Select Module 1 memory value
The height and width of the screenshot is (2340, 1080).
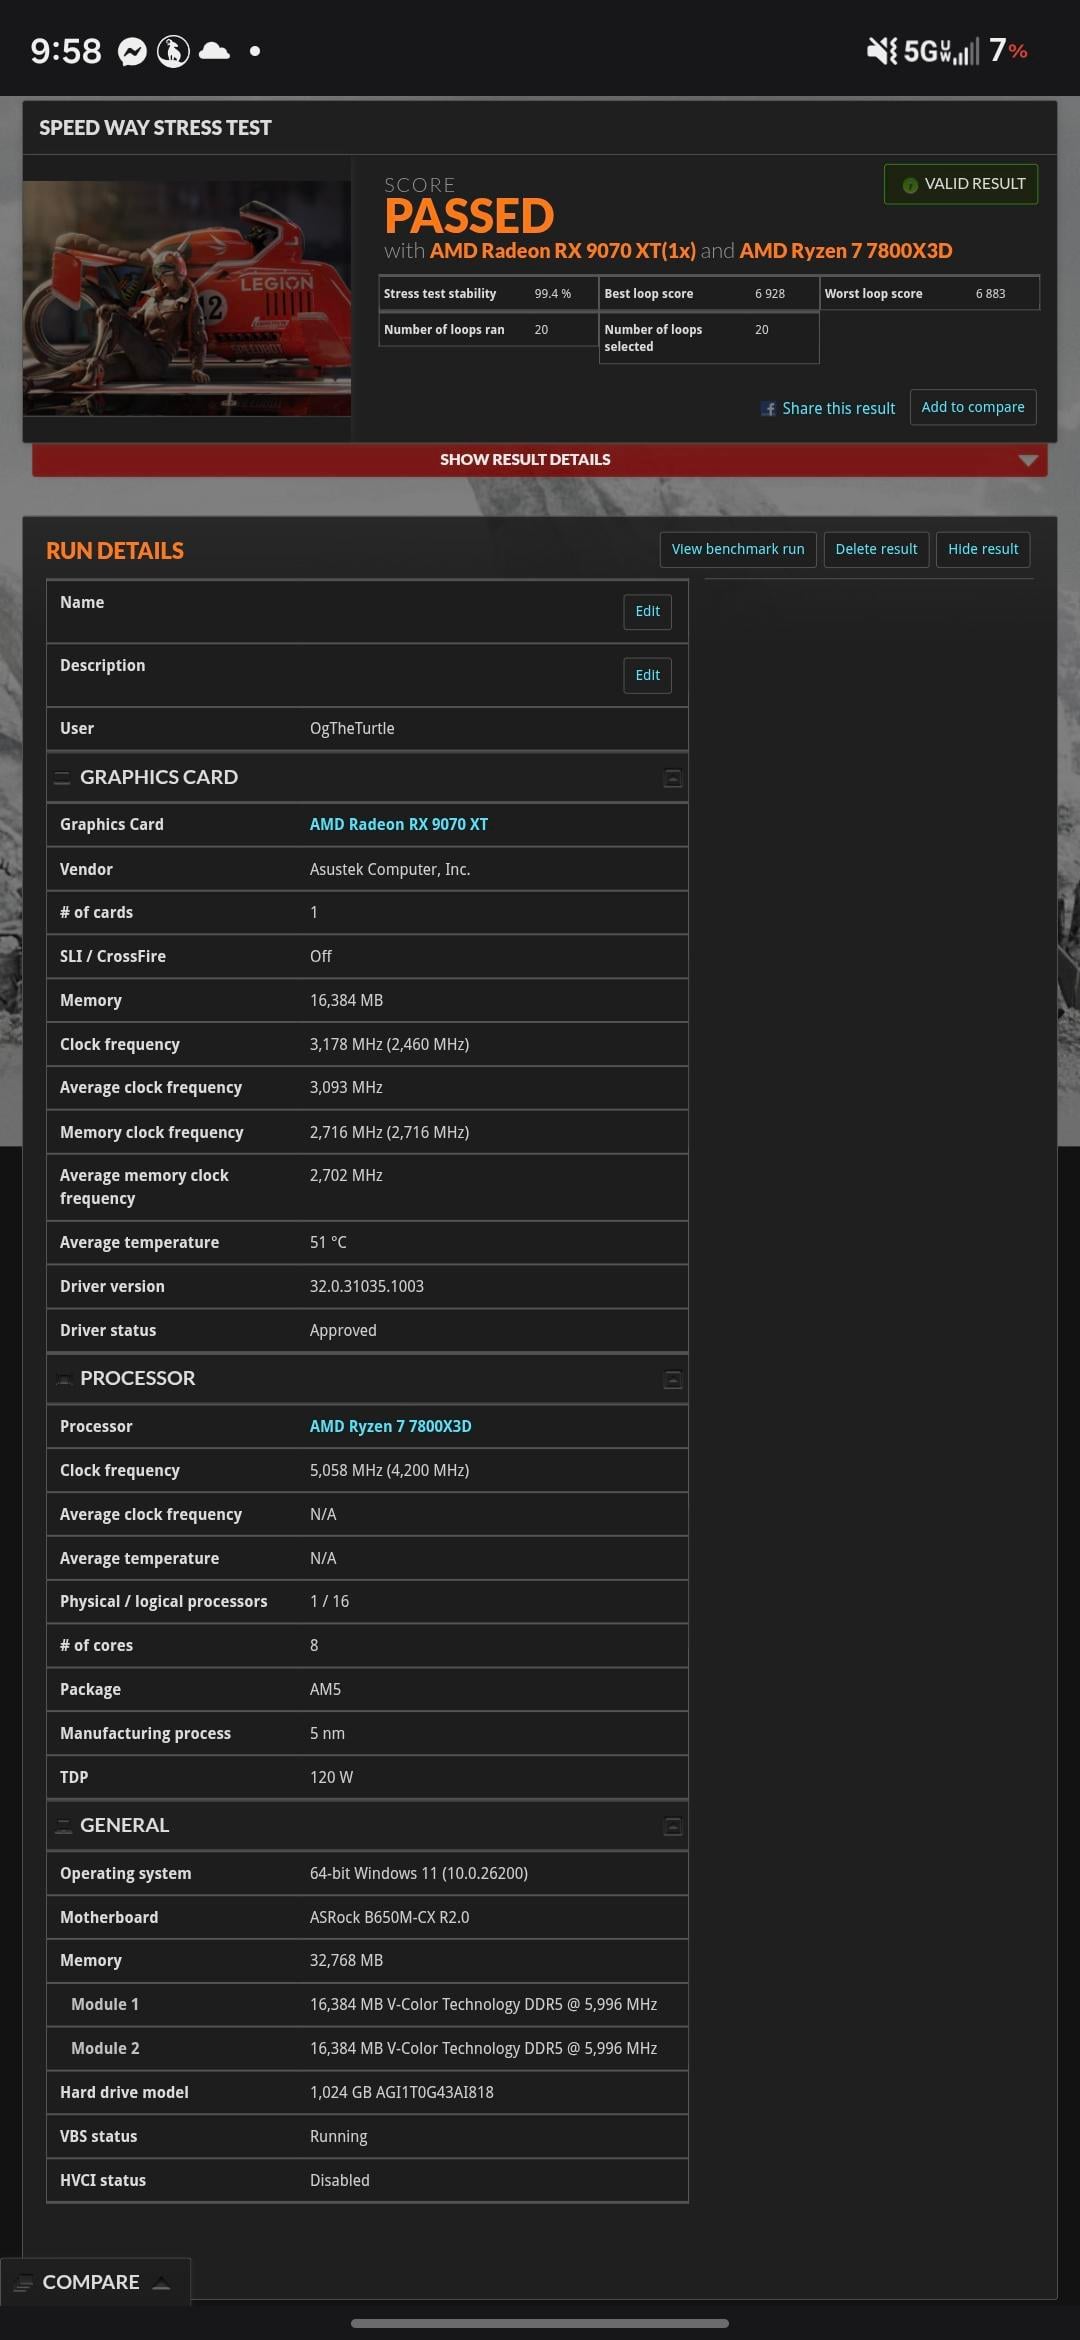[484, 2005]
